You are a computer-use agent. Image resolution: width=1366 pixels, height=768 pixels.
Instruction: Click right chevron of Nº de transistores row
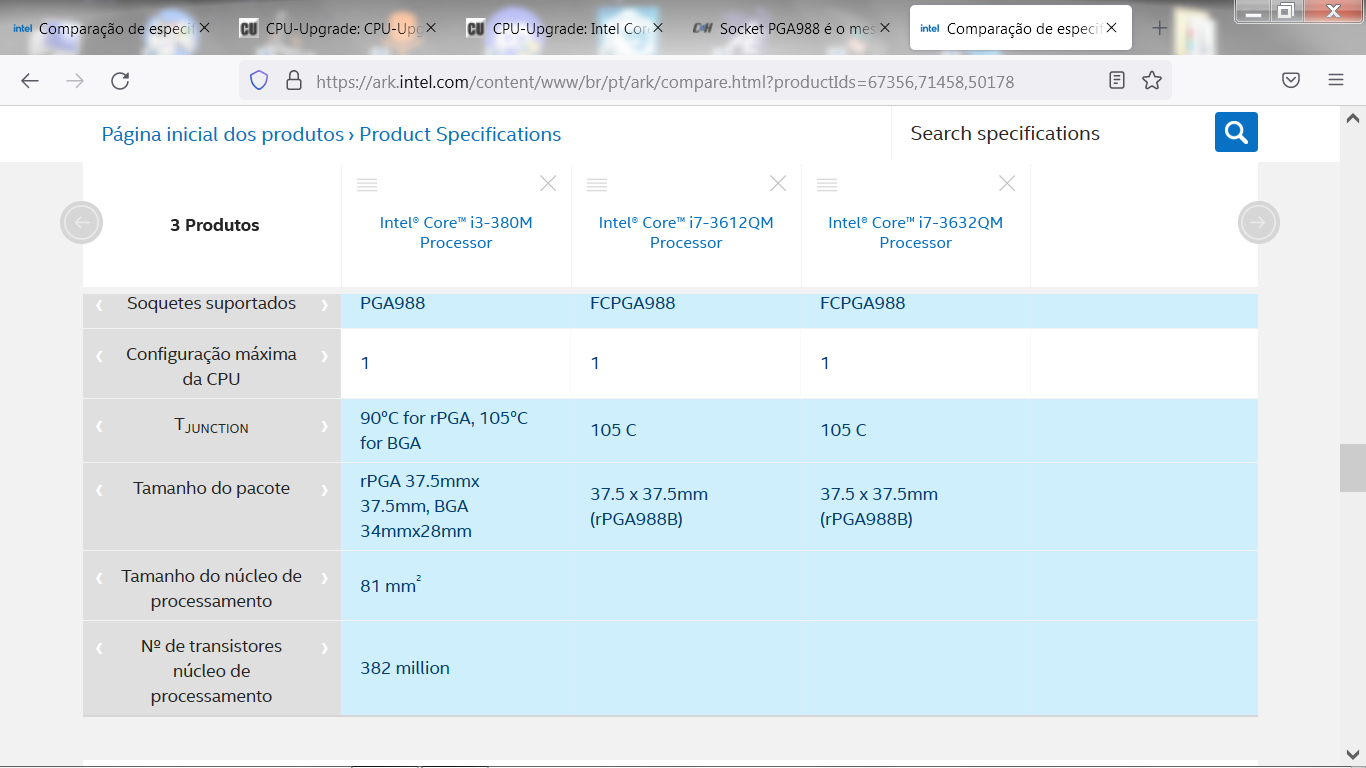324,648
